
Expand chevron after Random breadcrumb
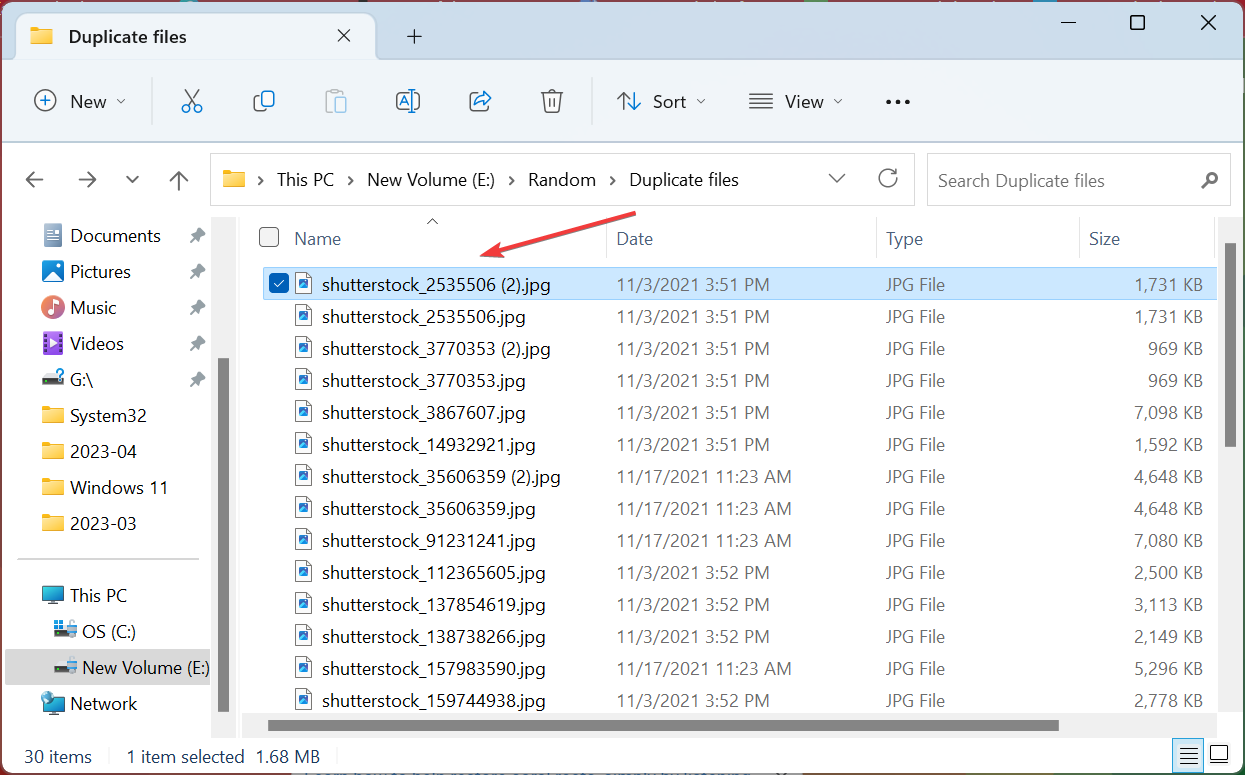click(612, 181)
